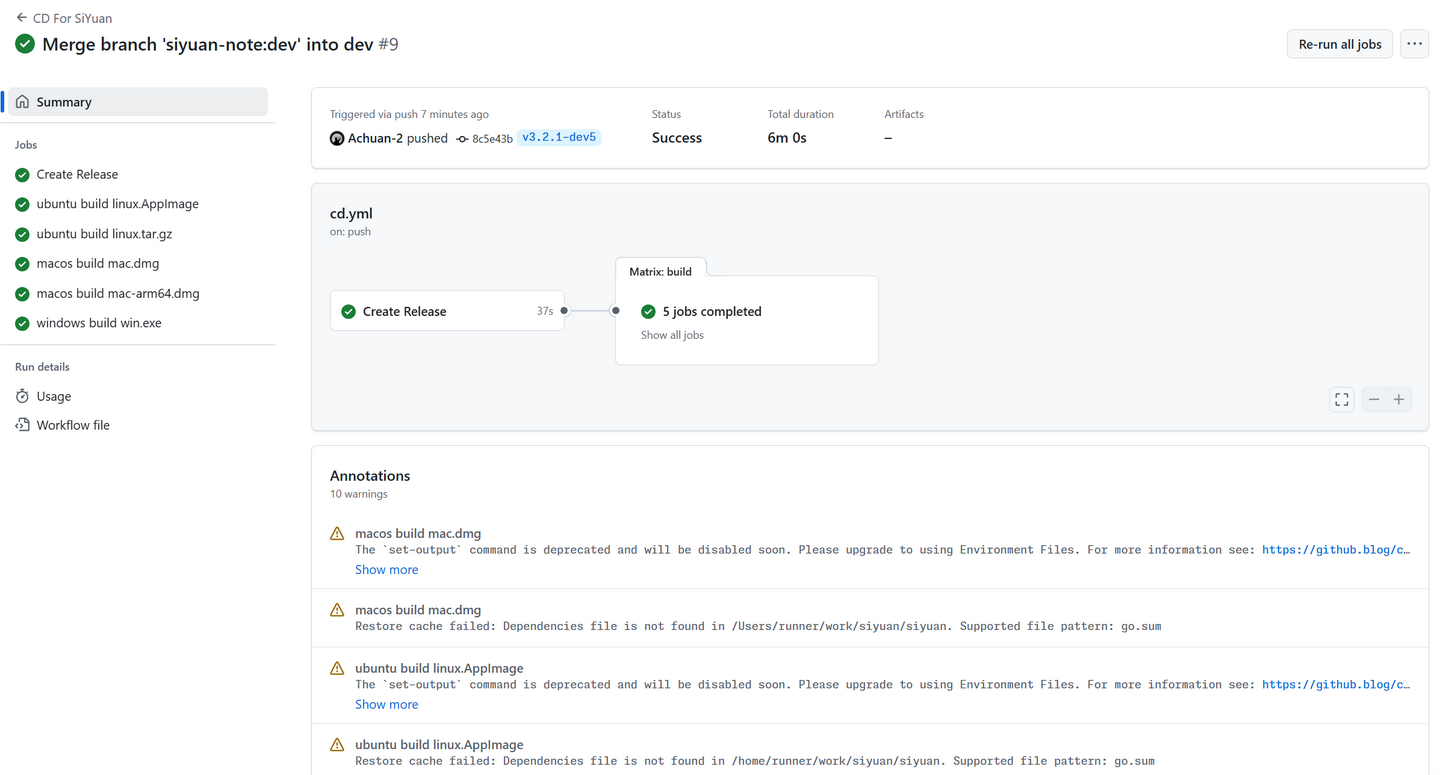
Task: Go back to CD For SiYuan workflow
Action: pyautogui.click(x=72, y=18)
